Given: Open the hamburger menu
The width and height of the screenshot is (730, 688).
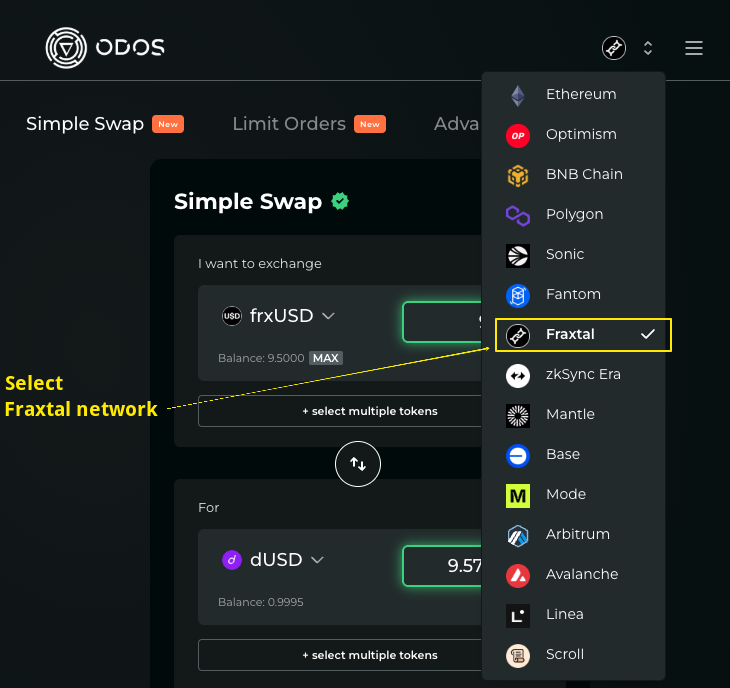Looking at the screenshot, I should tap(694, 48).
